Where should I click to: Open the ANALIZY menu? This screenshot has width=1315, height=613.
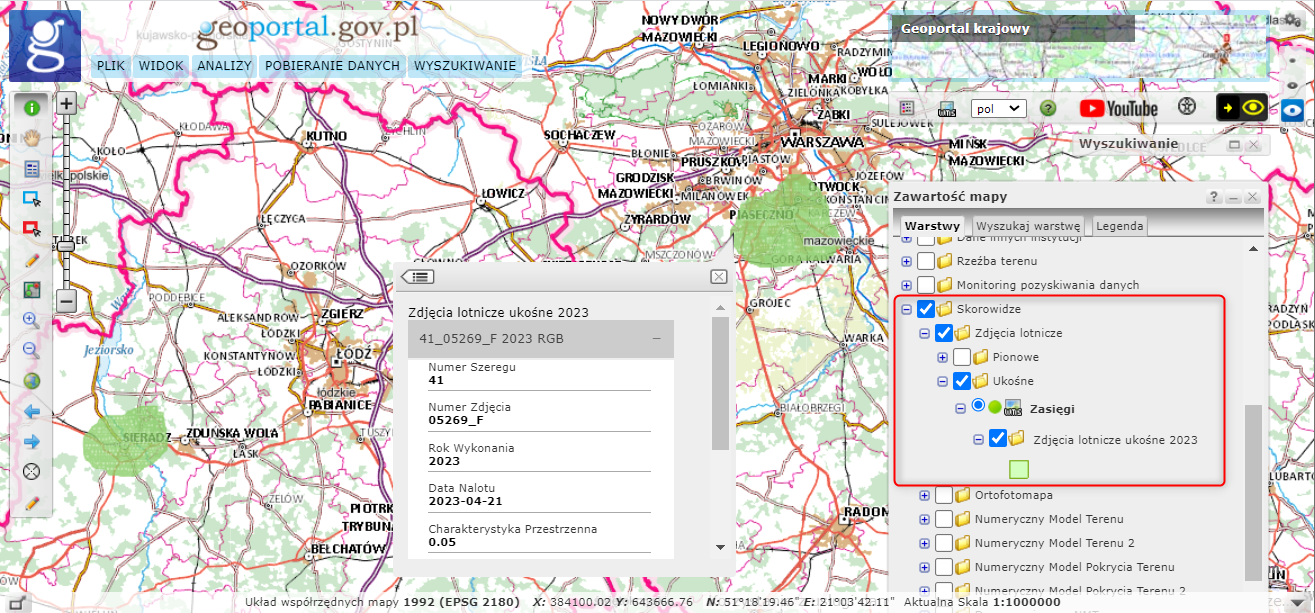coord(224,66)
